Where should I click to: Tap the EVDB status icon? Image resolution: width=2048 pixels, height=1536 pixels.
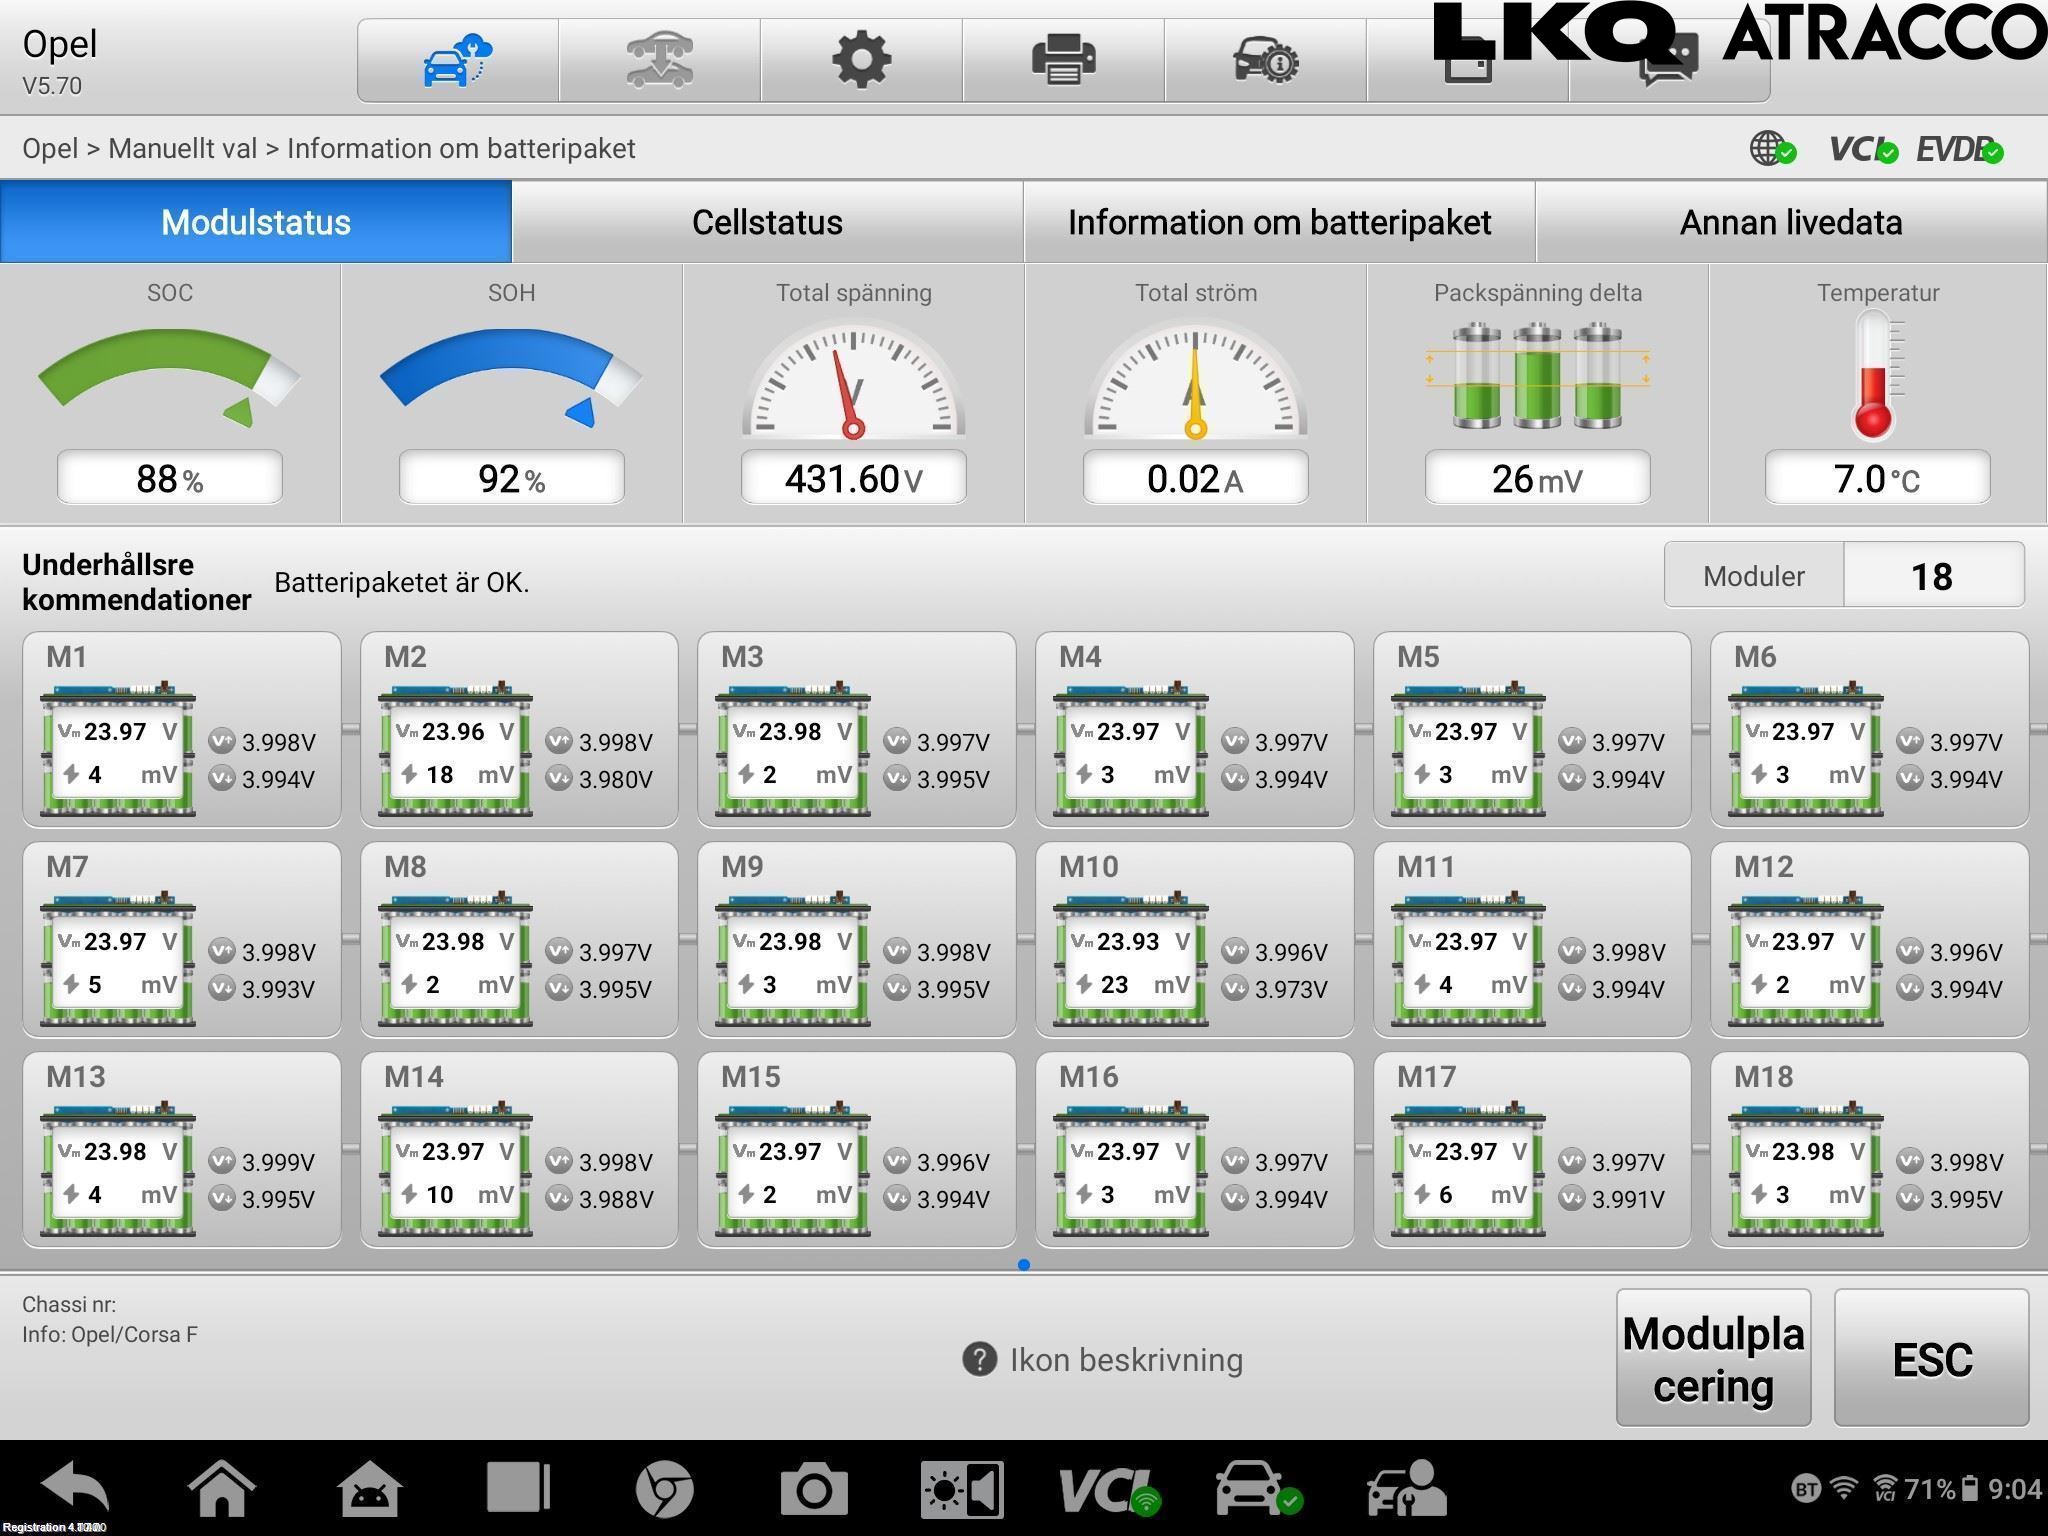[1959, 149]
